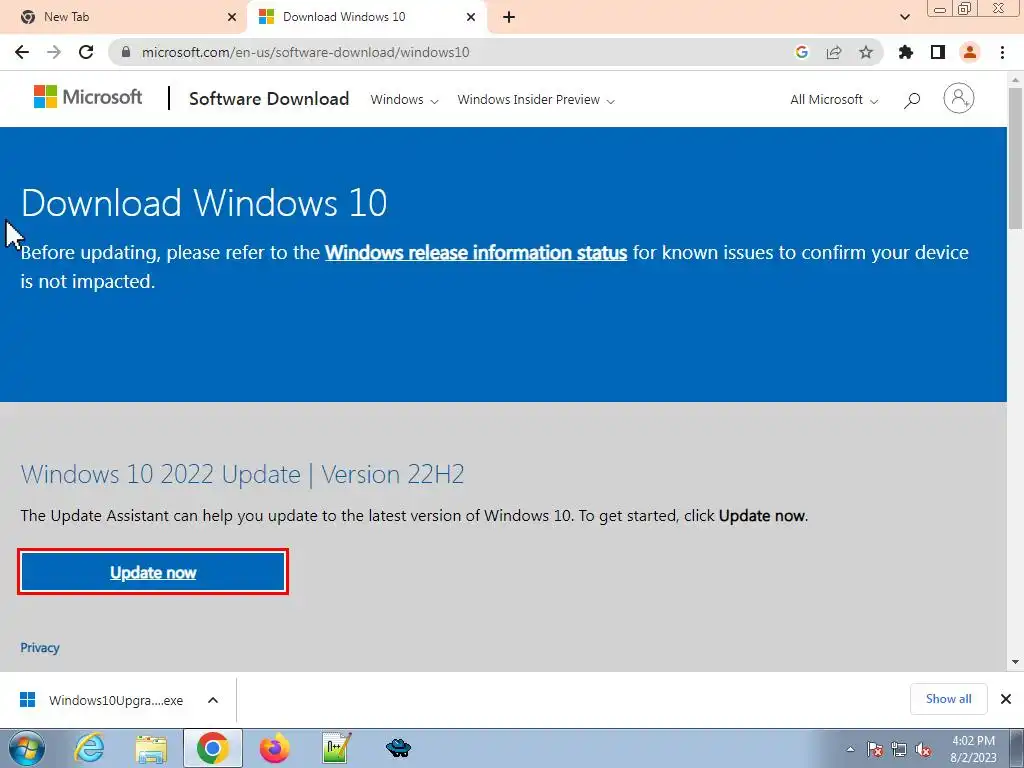Click the muted volume tray icon
The width and height of the screenshot is (1024, 768).
(x=923, y=749)
